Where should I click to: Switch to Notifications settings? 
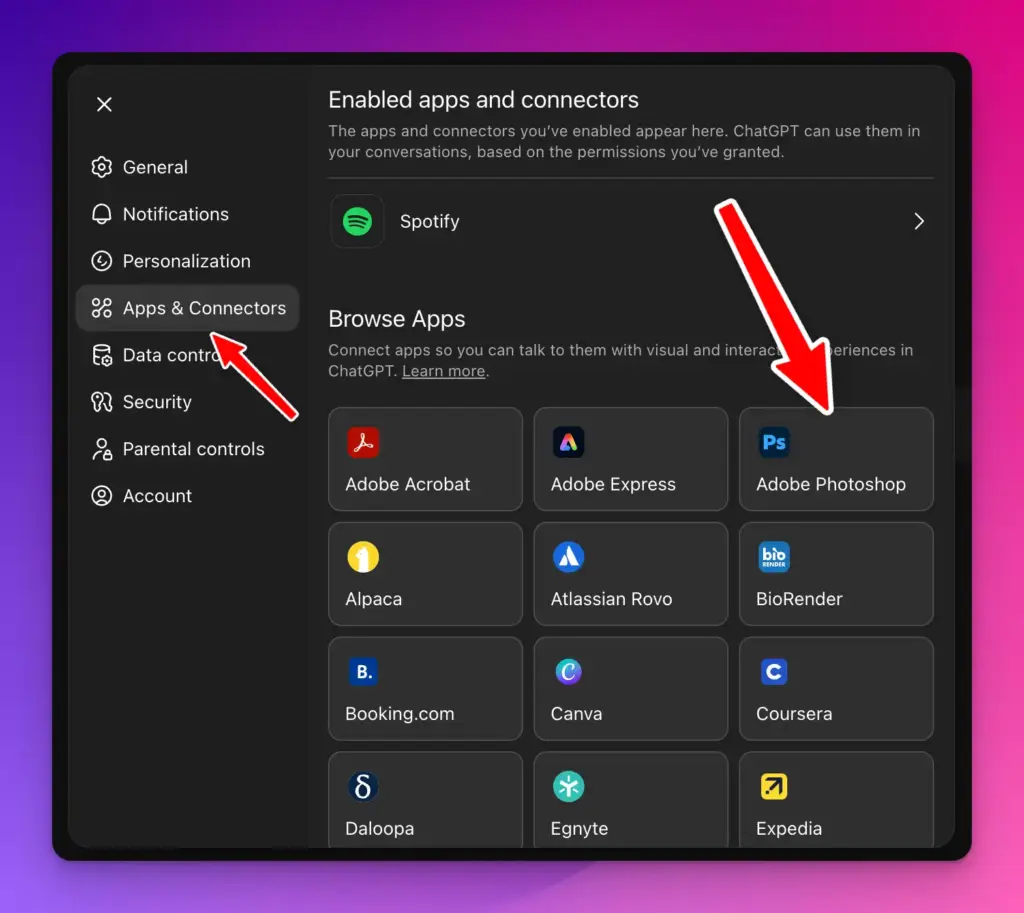(173, 214)
